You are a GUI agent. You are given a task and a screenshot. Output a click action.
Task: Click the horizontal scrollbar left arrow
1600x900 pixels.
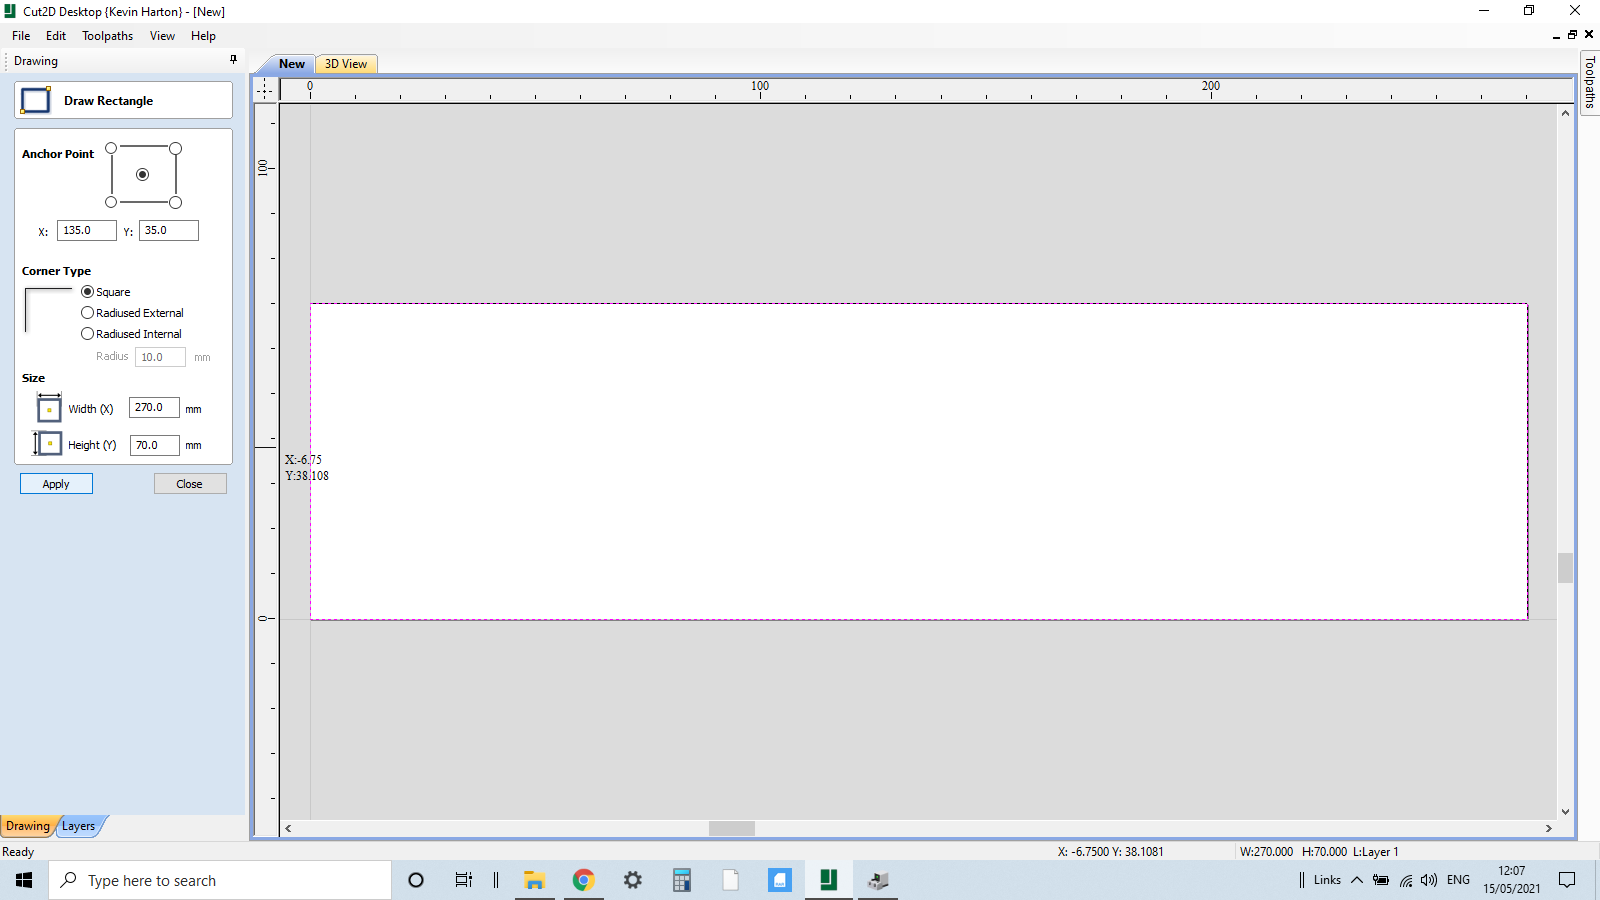289,828
